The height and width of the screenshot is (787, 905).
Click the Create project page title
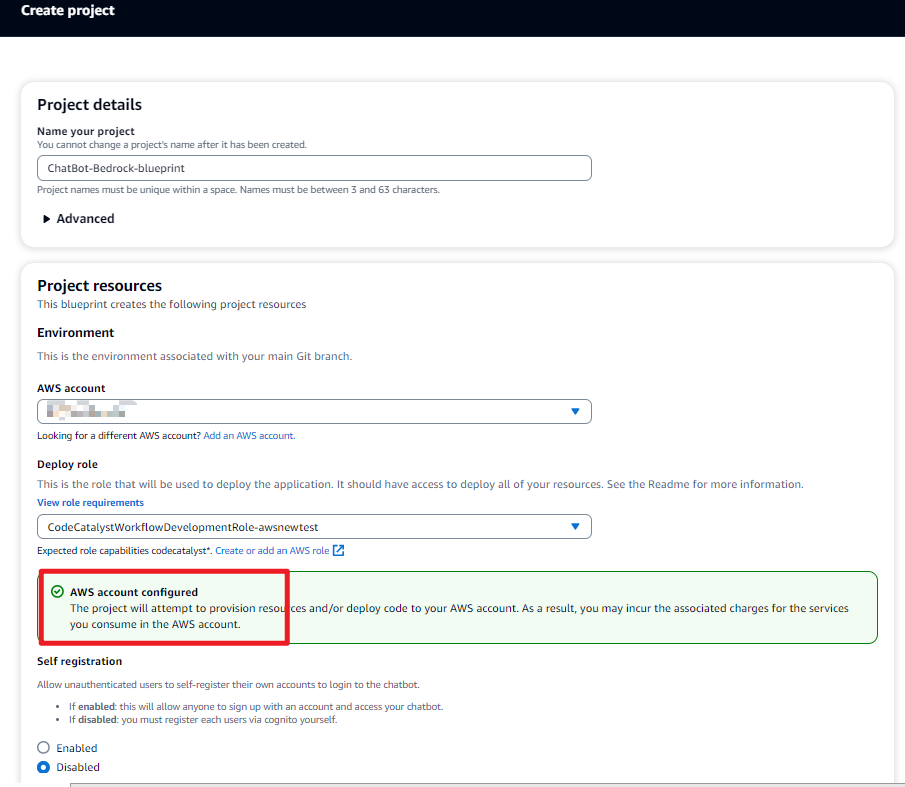coord(68,11)
